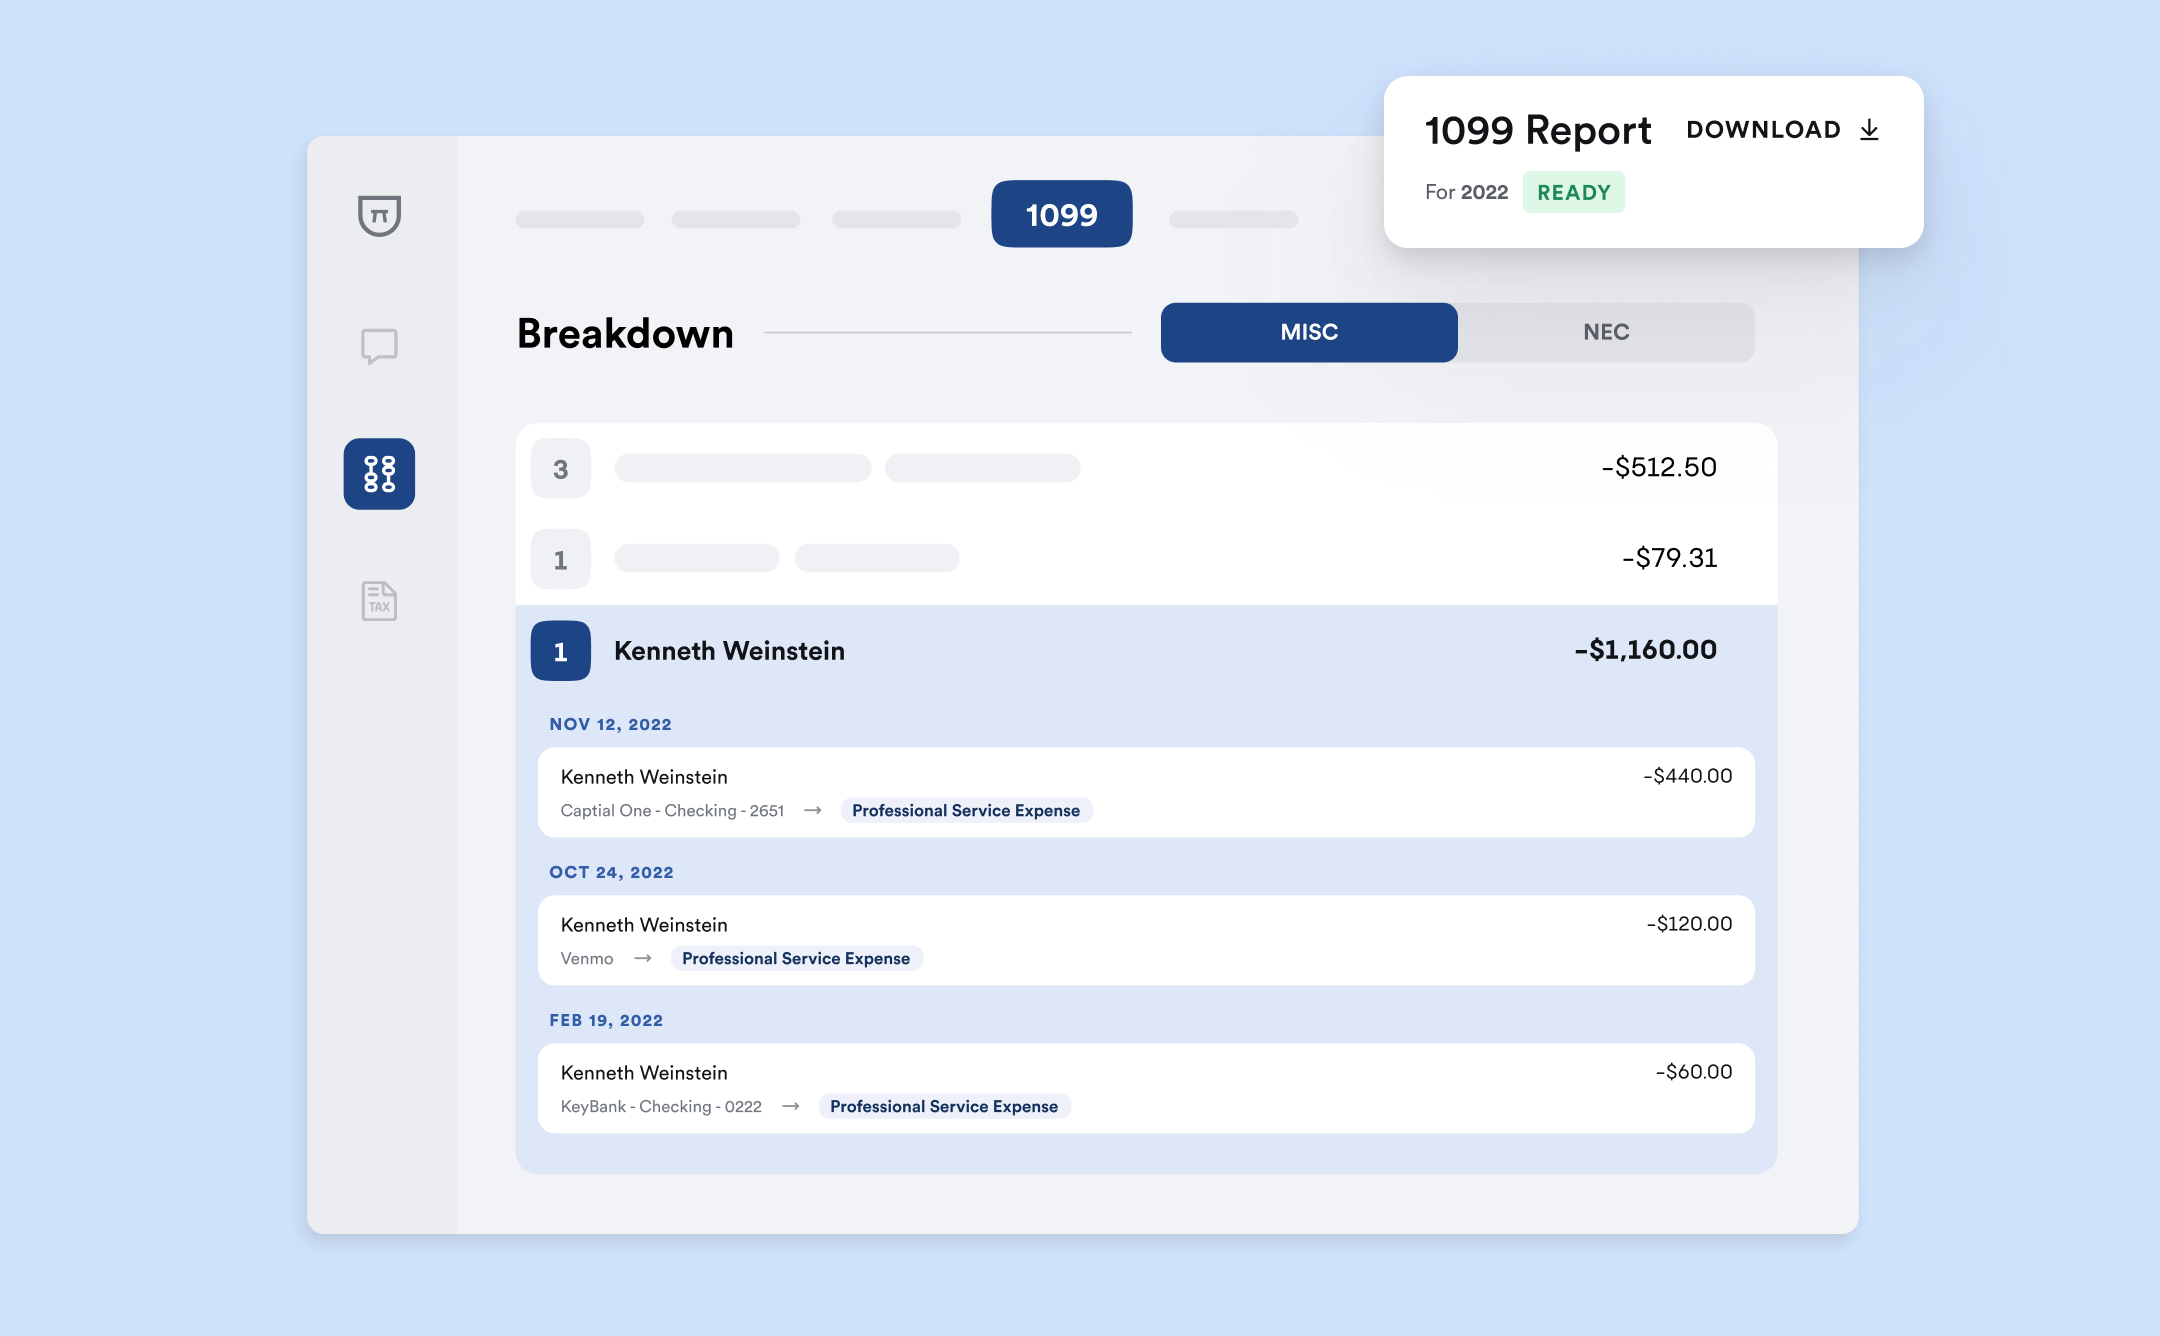This screenshot has height=1336, width=2160.
Task: Switch to NEC breakdown toggle
Action: [1605, 332]
